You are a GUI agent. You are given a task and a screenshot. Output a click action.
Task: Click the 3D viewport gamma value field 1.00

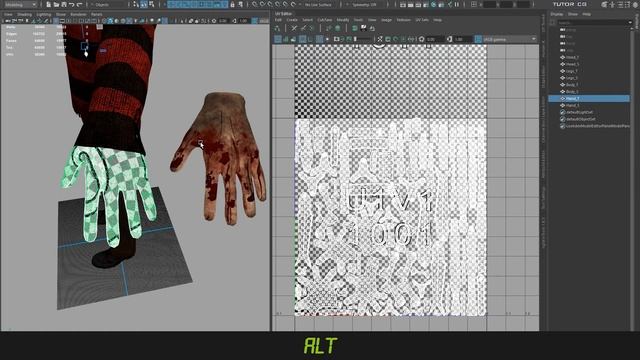click(244, 20)
